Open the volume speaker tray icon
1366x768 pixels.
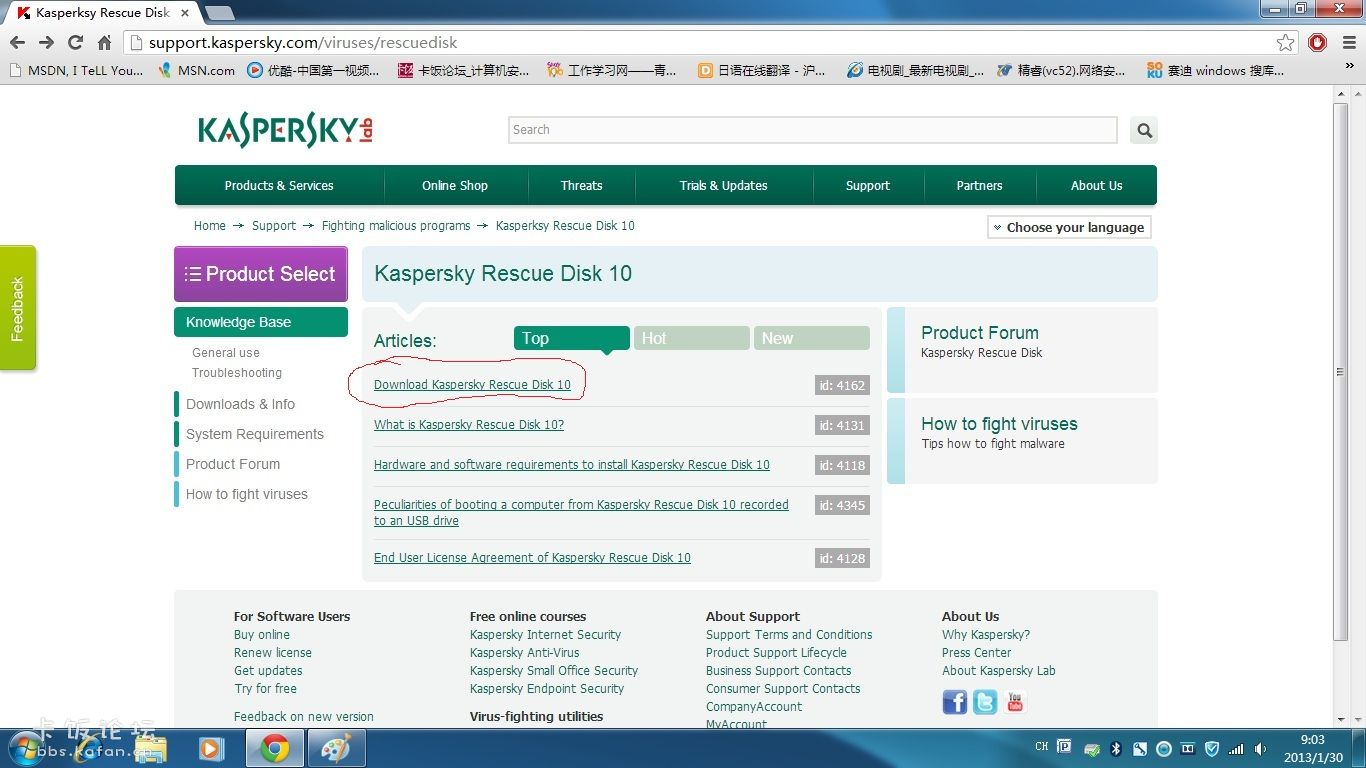pos(1260,748)
